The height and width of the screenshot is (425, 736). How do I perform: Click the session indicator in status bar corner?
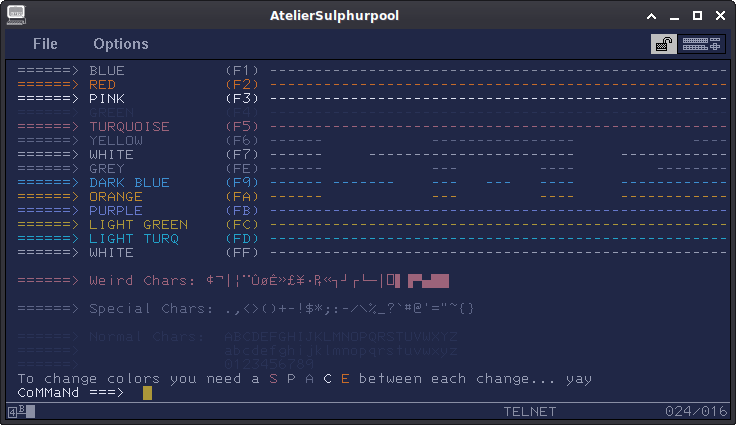pos(21,411)
